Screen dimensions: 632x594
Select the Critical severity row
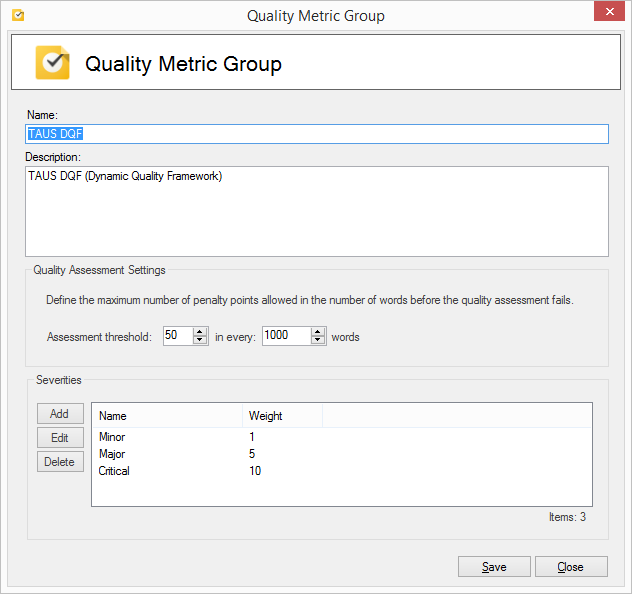(x=342, y=471)
